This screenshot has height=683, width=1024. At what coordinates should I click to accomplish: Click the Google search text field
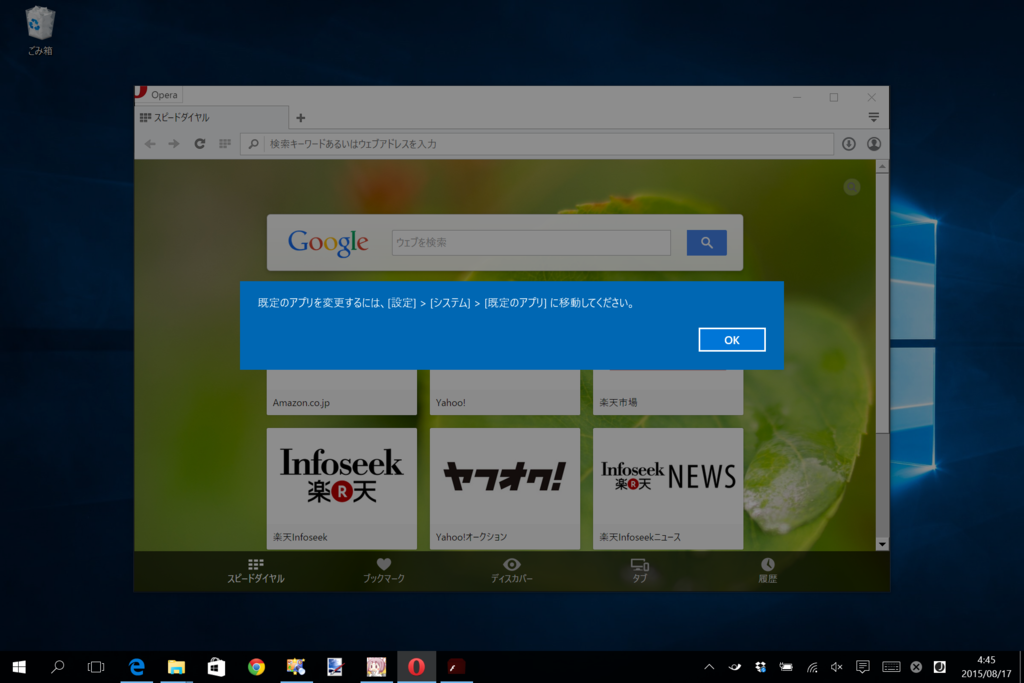(531, 242)
